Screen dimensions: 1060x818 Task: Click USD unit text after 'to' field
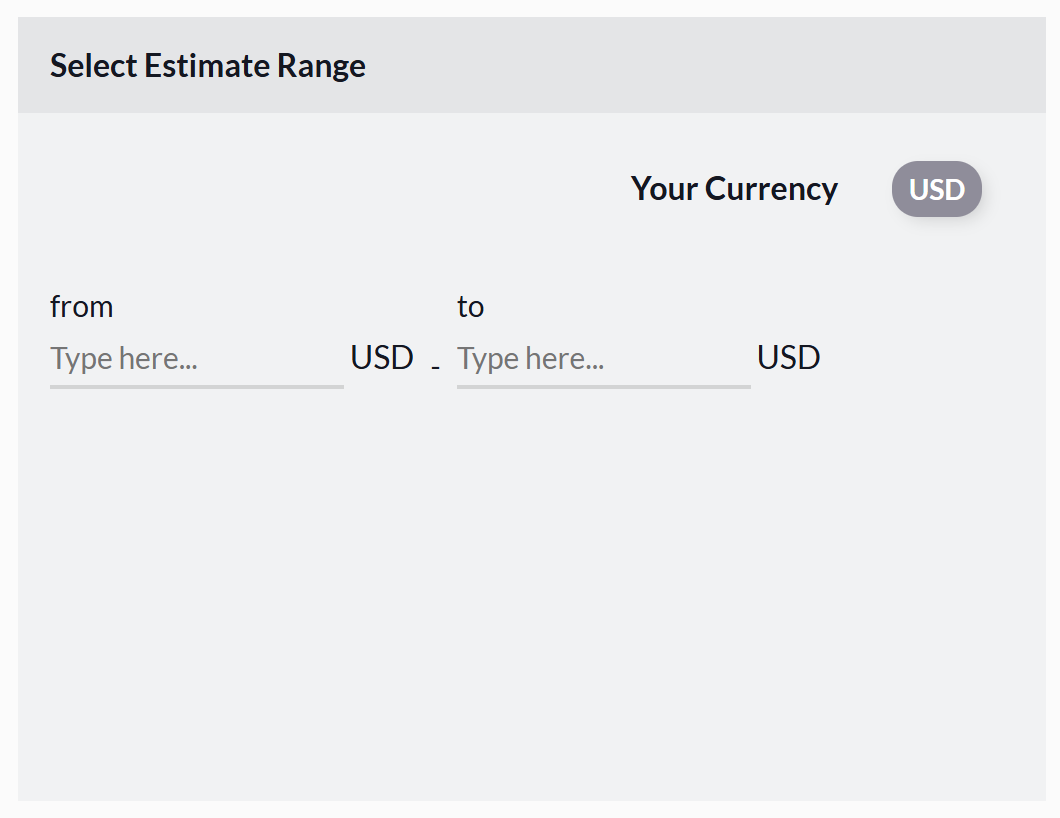coord(788,358)
